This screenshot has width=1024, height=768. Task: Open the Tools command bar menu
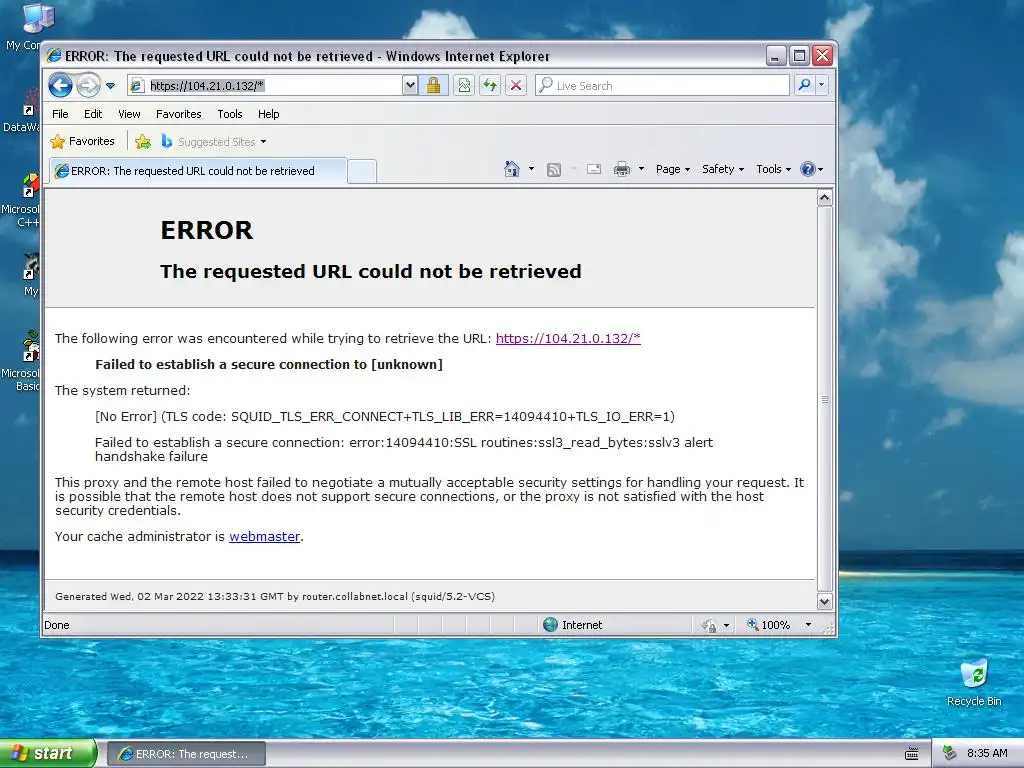pos(773,169)
